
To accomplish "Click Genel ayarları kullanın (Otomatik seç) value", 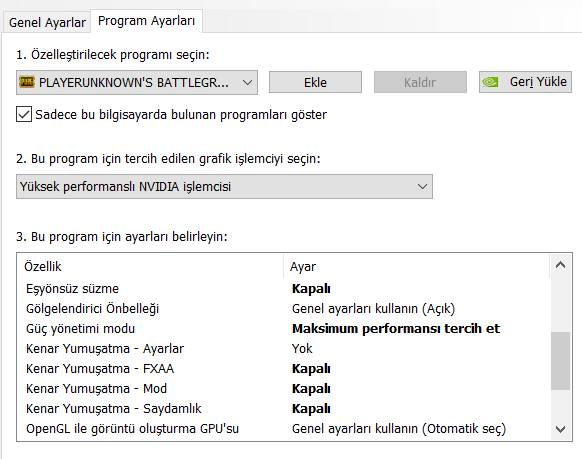I will [399, 429].
